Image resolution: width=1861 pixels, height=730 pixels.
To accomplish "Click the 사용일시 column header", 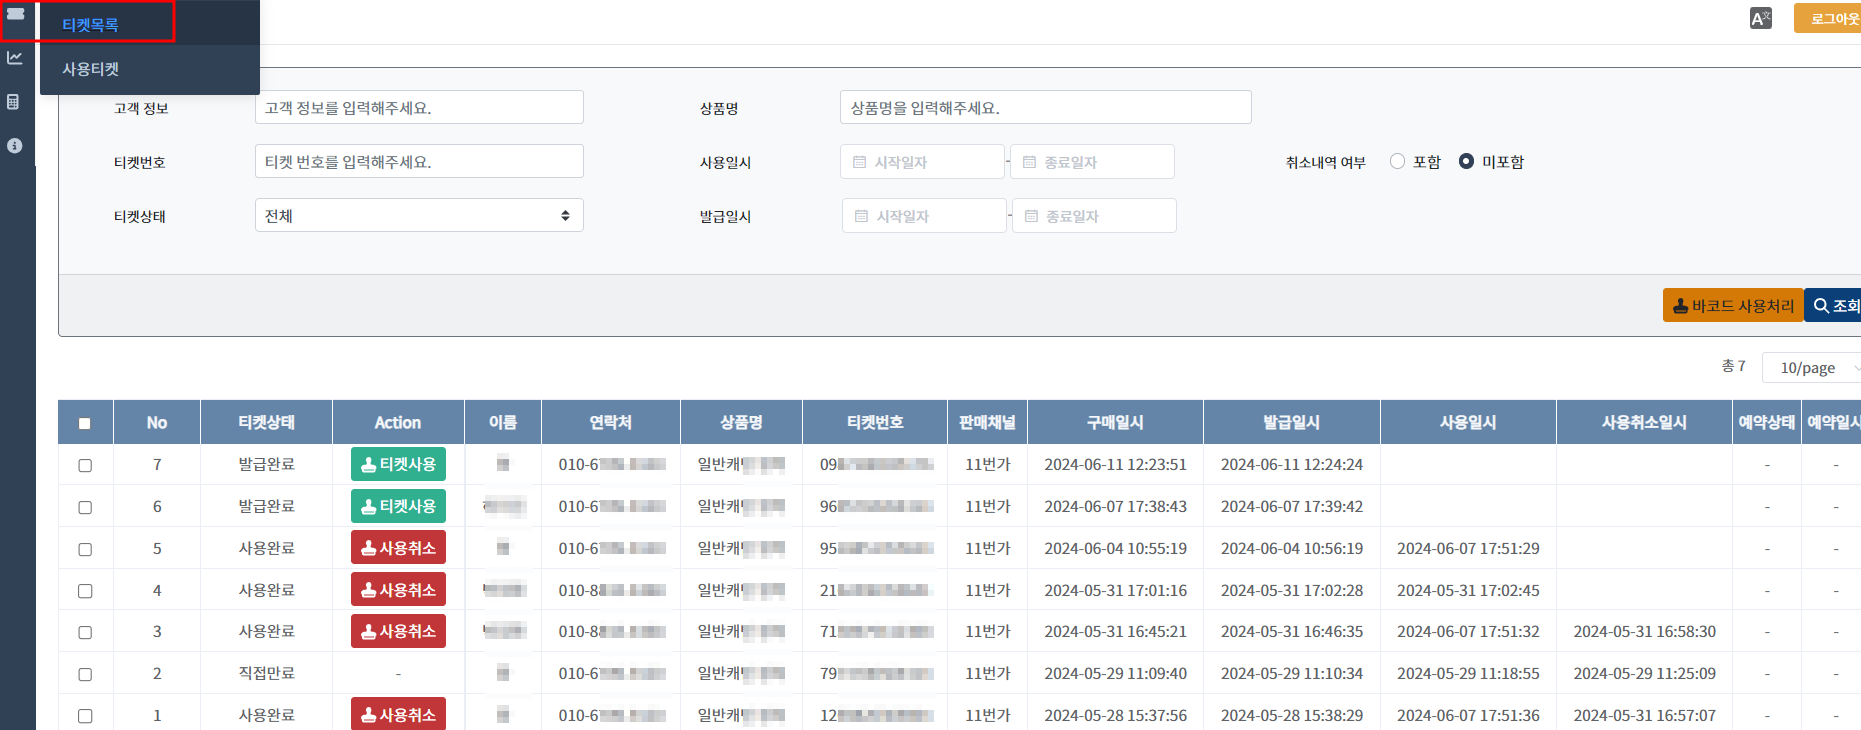I will pyautogui.click(x=1468, y=422).
